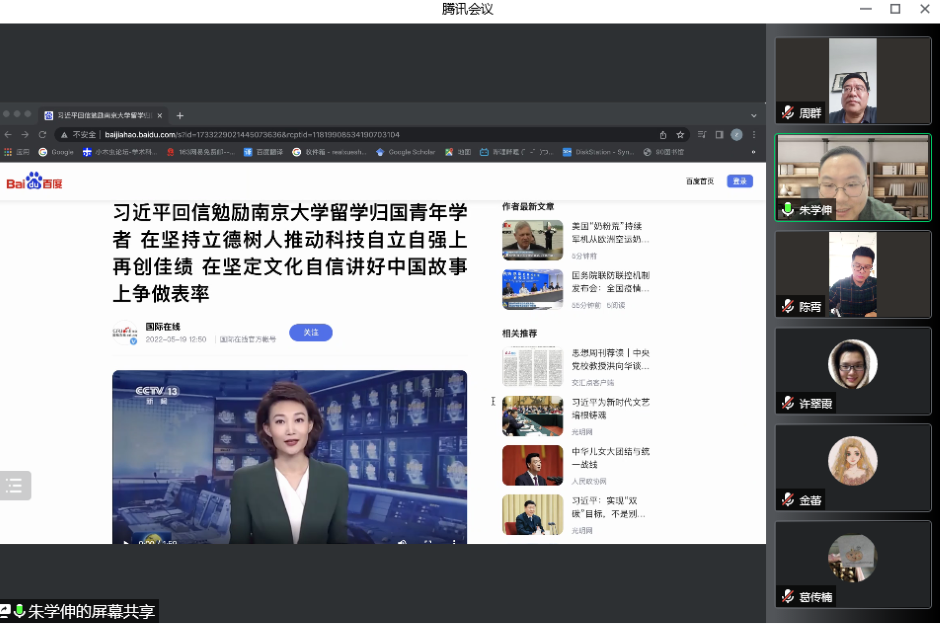Click the browser bookmark star icon

click(680, 134)
